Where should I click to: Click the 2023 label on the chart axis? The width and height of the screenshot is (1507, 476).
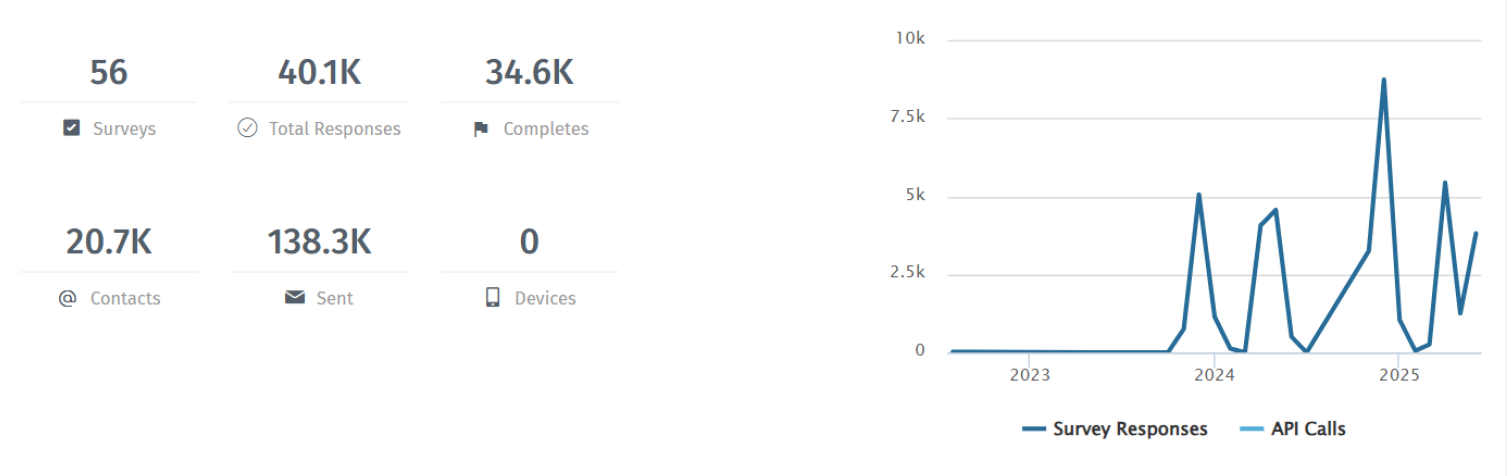1029,375
